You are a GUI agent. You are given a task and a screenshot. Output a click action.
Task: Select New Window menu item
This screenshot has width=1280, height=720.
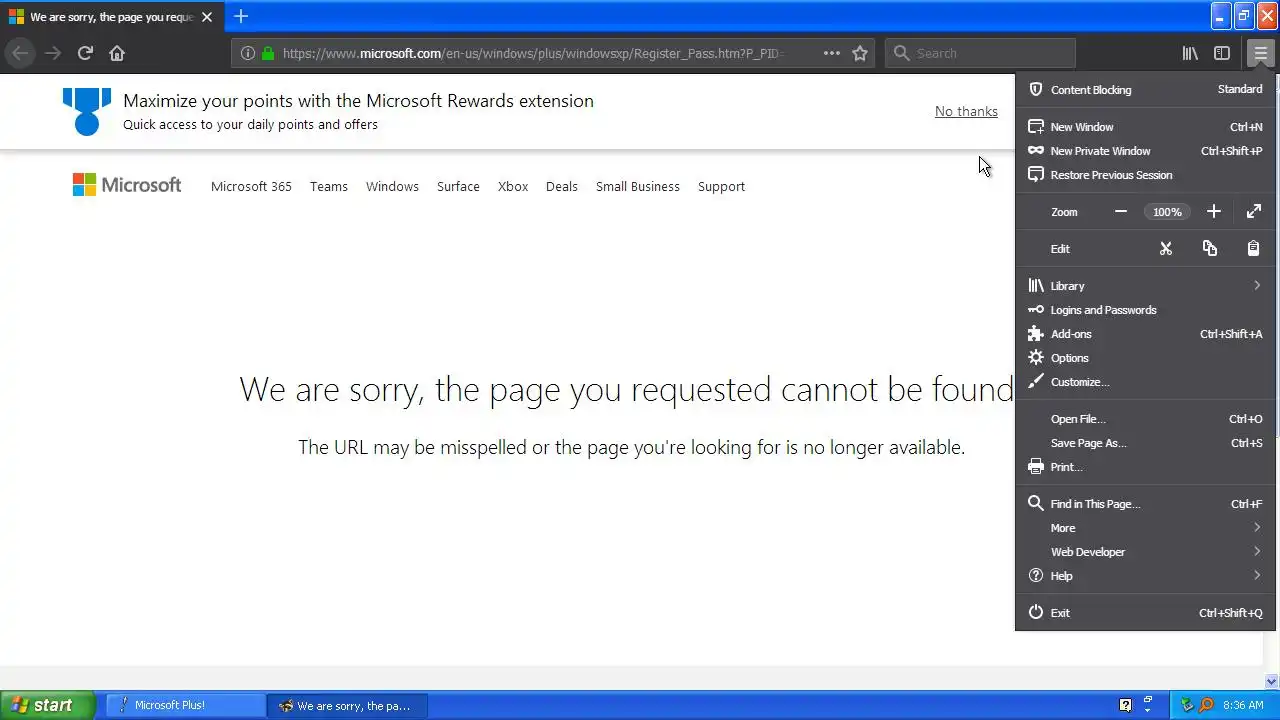point(1145,127)
